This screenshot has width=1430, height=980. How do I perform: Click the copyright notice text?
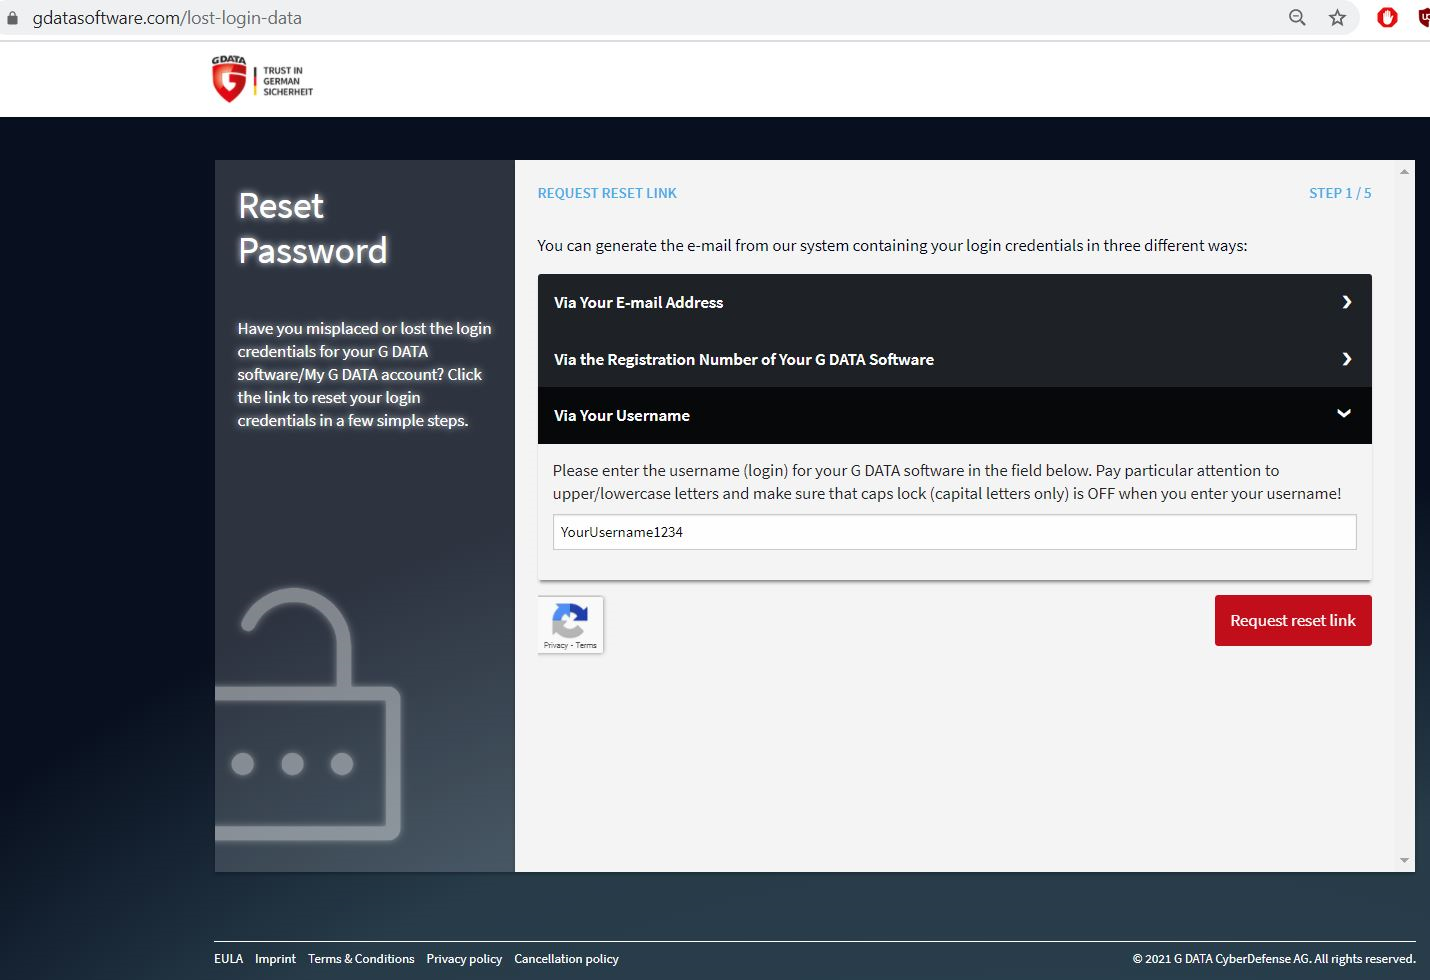click(1274, 959)
